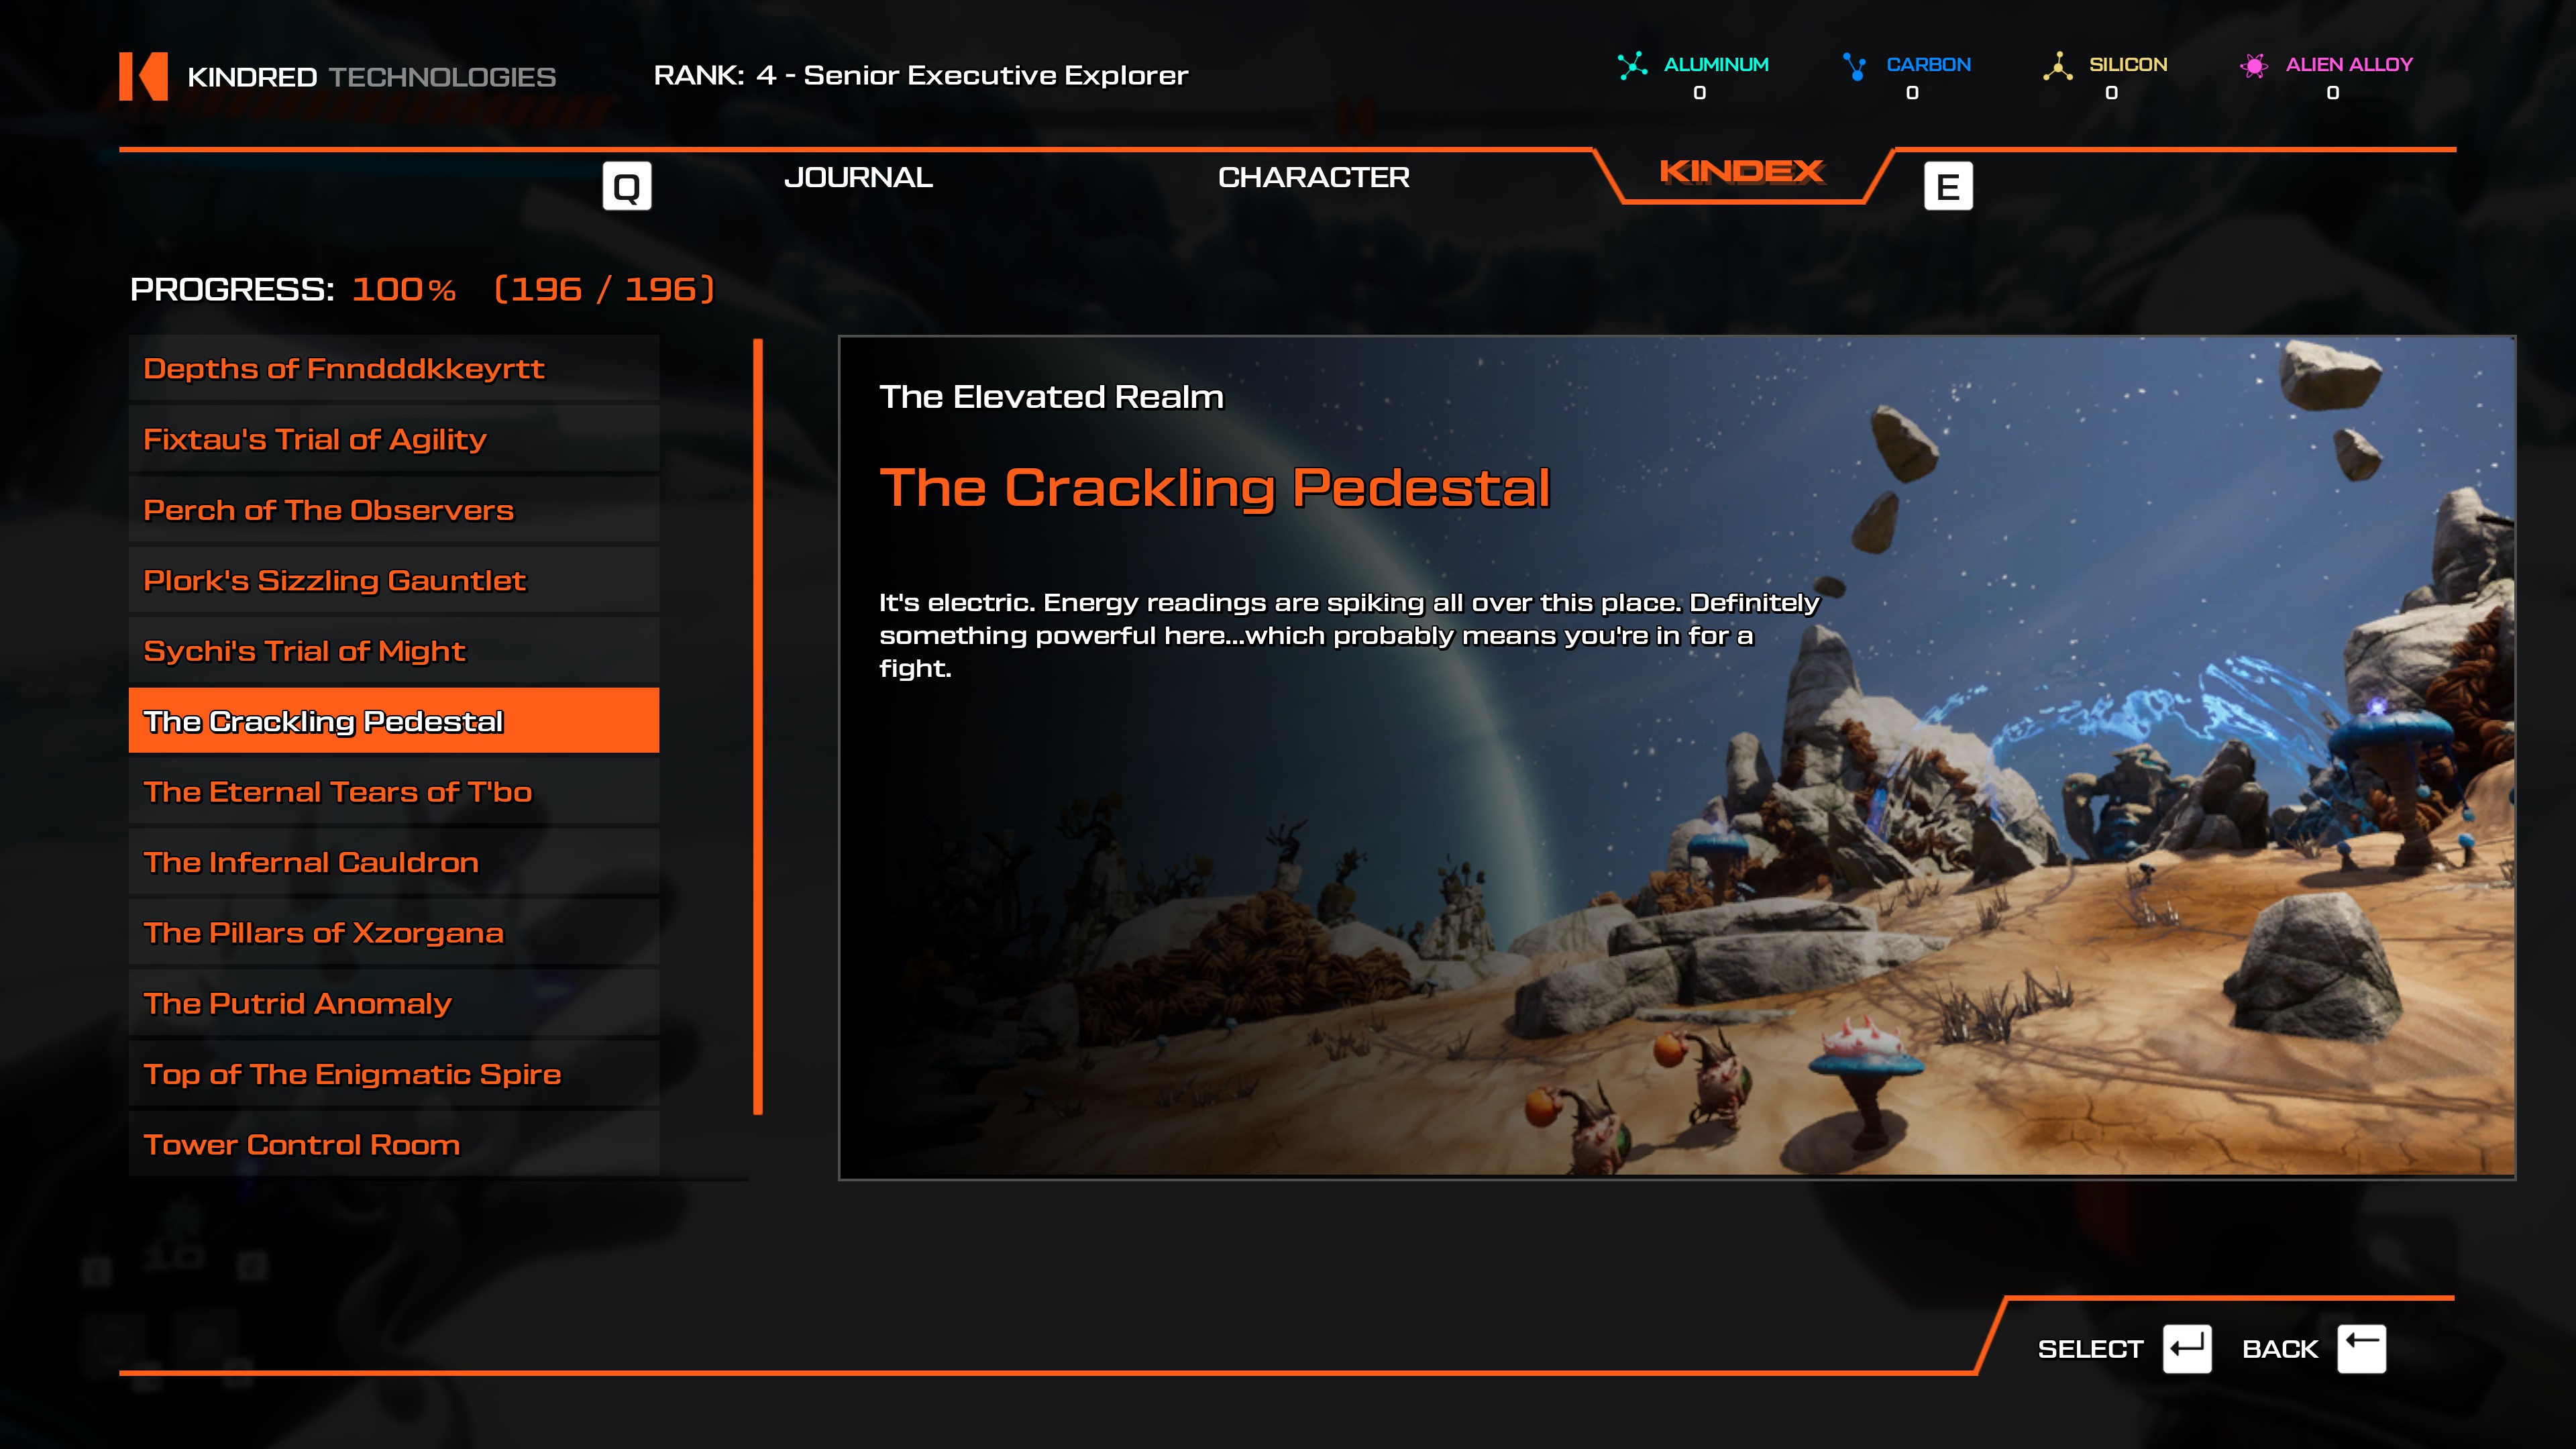This screenshot has height=1449, width=2576.
Task: Open The Putrid Anomaly entry
Action: coord(394,1003)
